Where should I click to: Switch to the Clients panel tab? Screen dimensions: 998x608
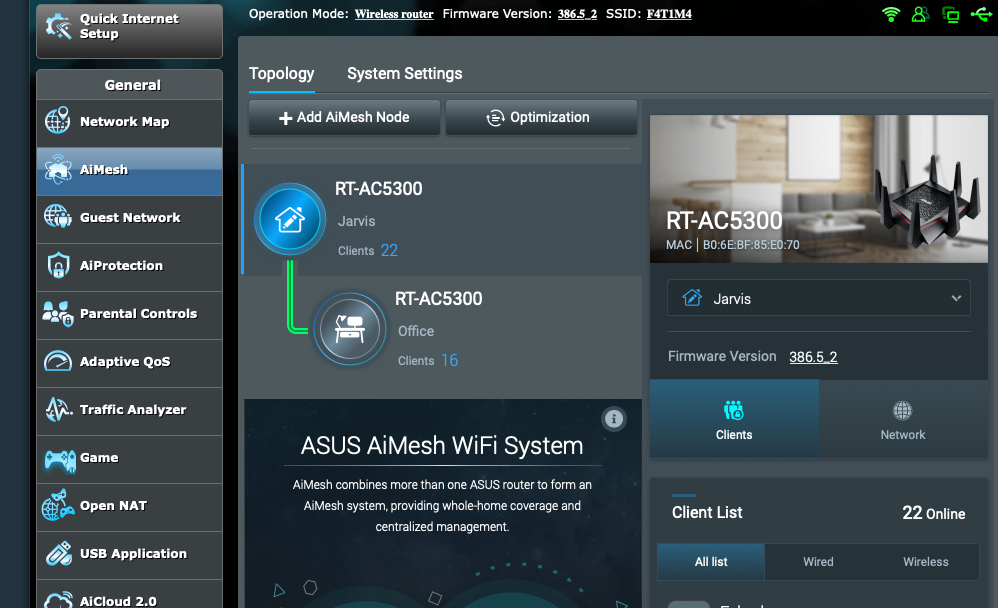click(x=734, y=419)
